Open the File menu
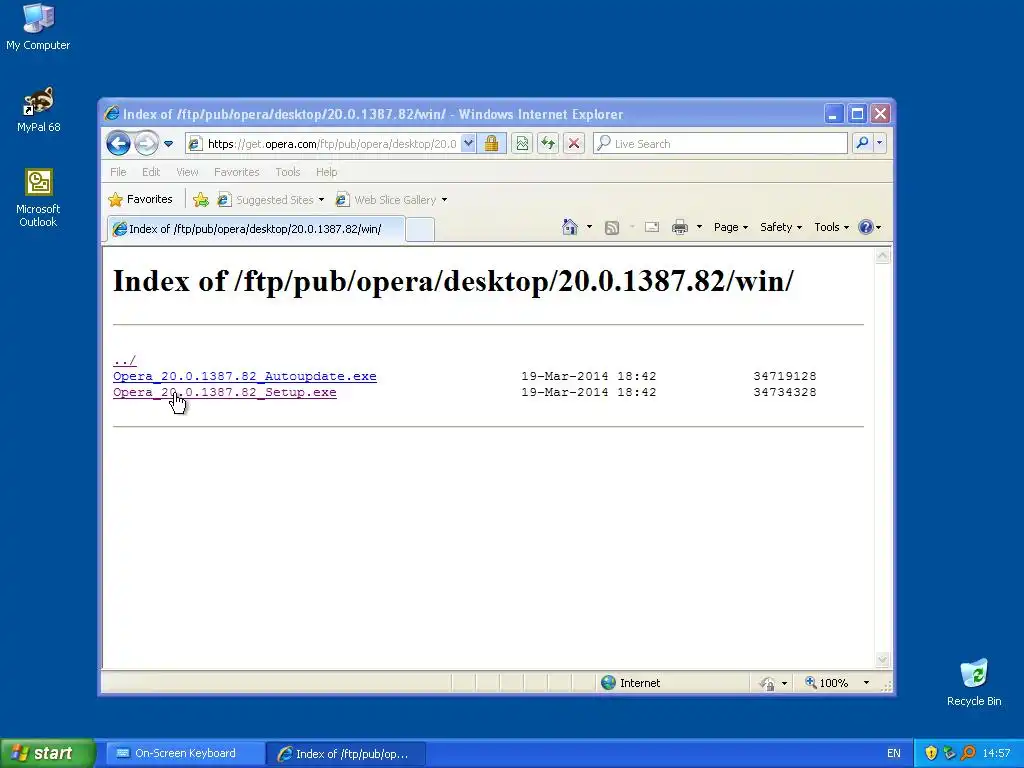 click(118, 172)
